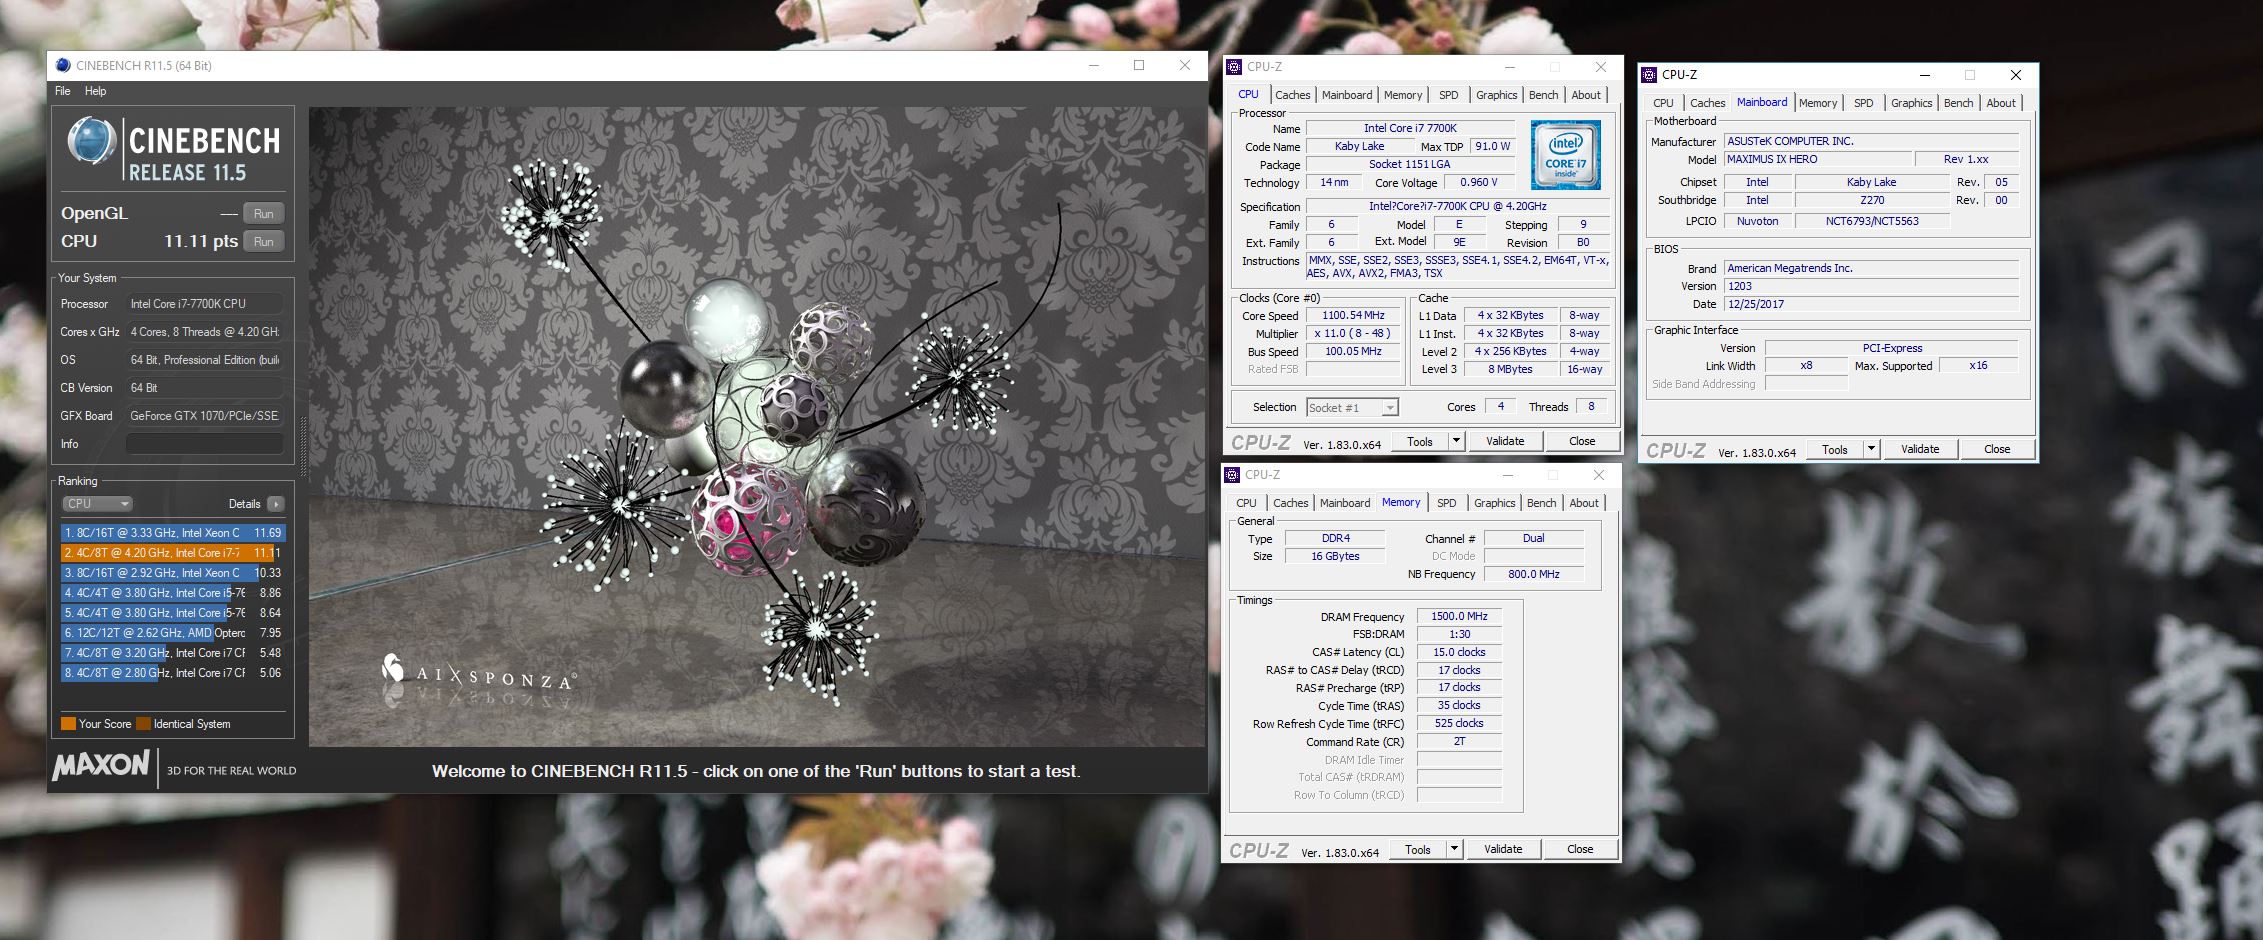Switch to Memory tab in the top CPU-Z window
Image resolution: width=2263 pixels, height=940 pixels.
click(x=1403, y=95)
